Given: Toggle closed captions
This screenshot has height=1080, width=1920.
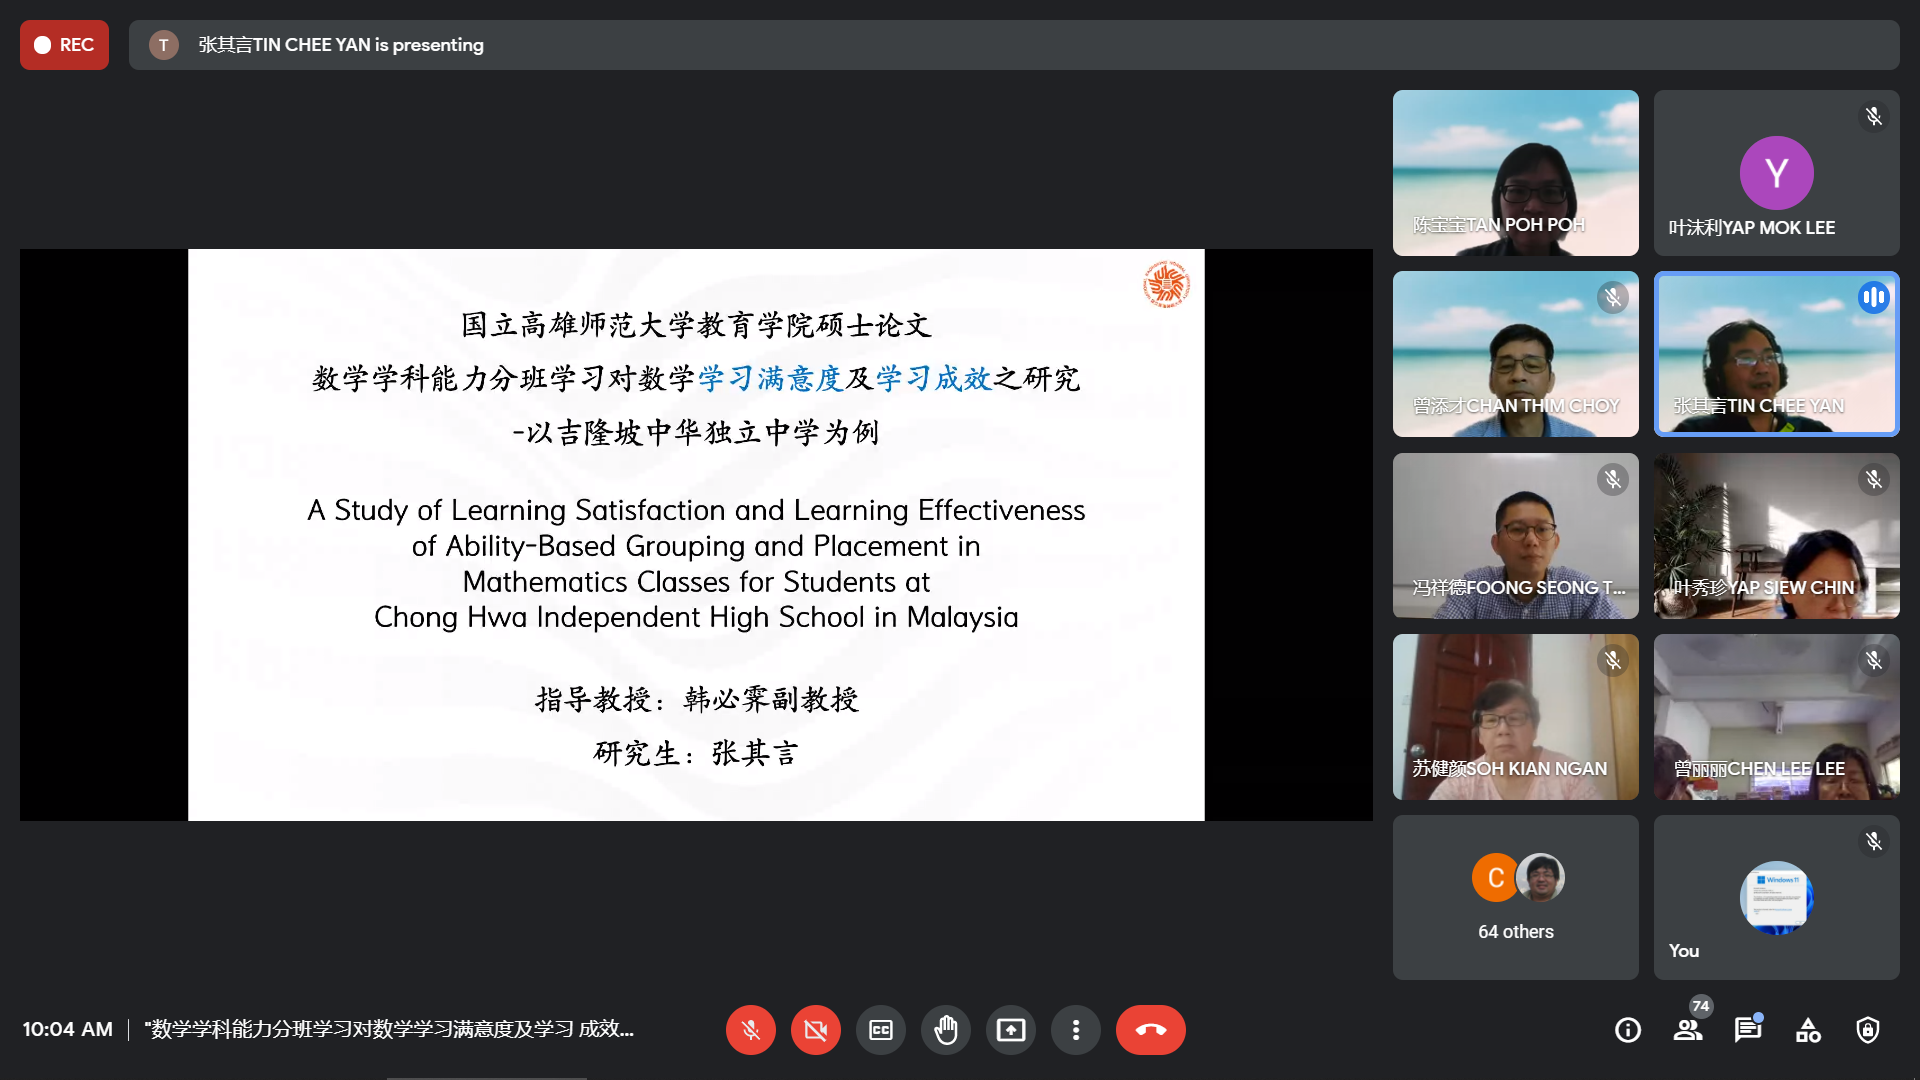Looking at the screenshot, I should click(x=880, y=1030).
